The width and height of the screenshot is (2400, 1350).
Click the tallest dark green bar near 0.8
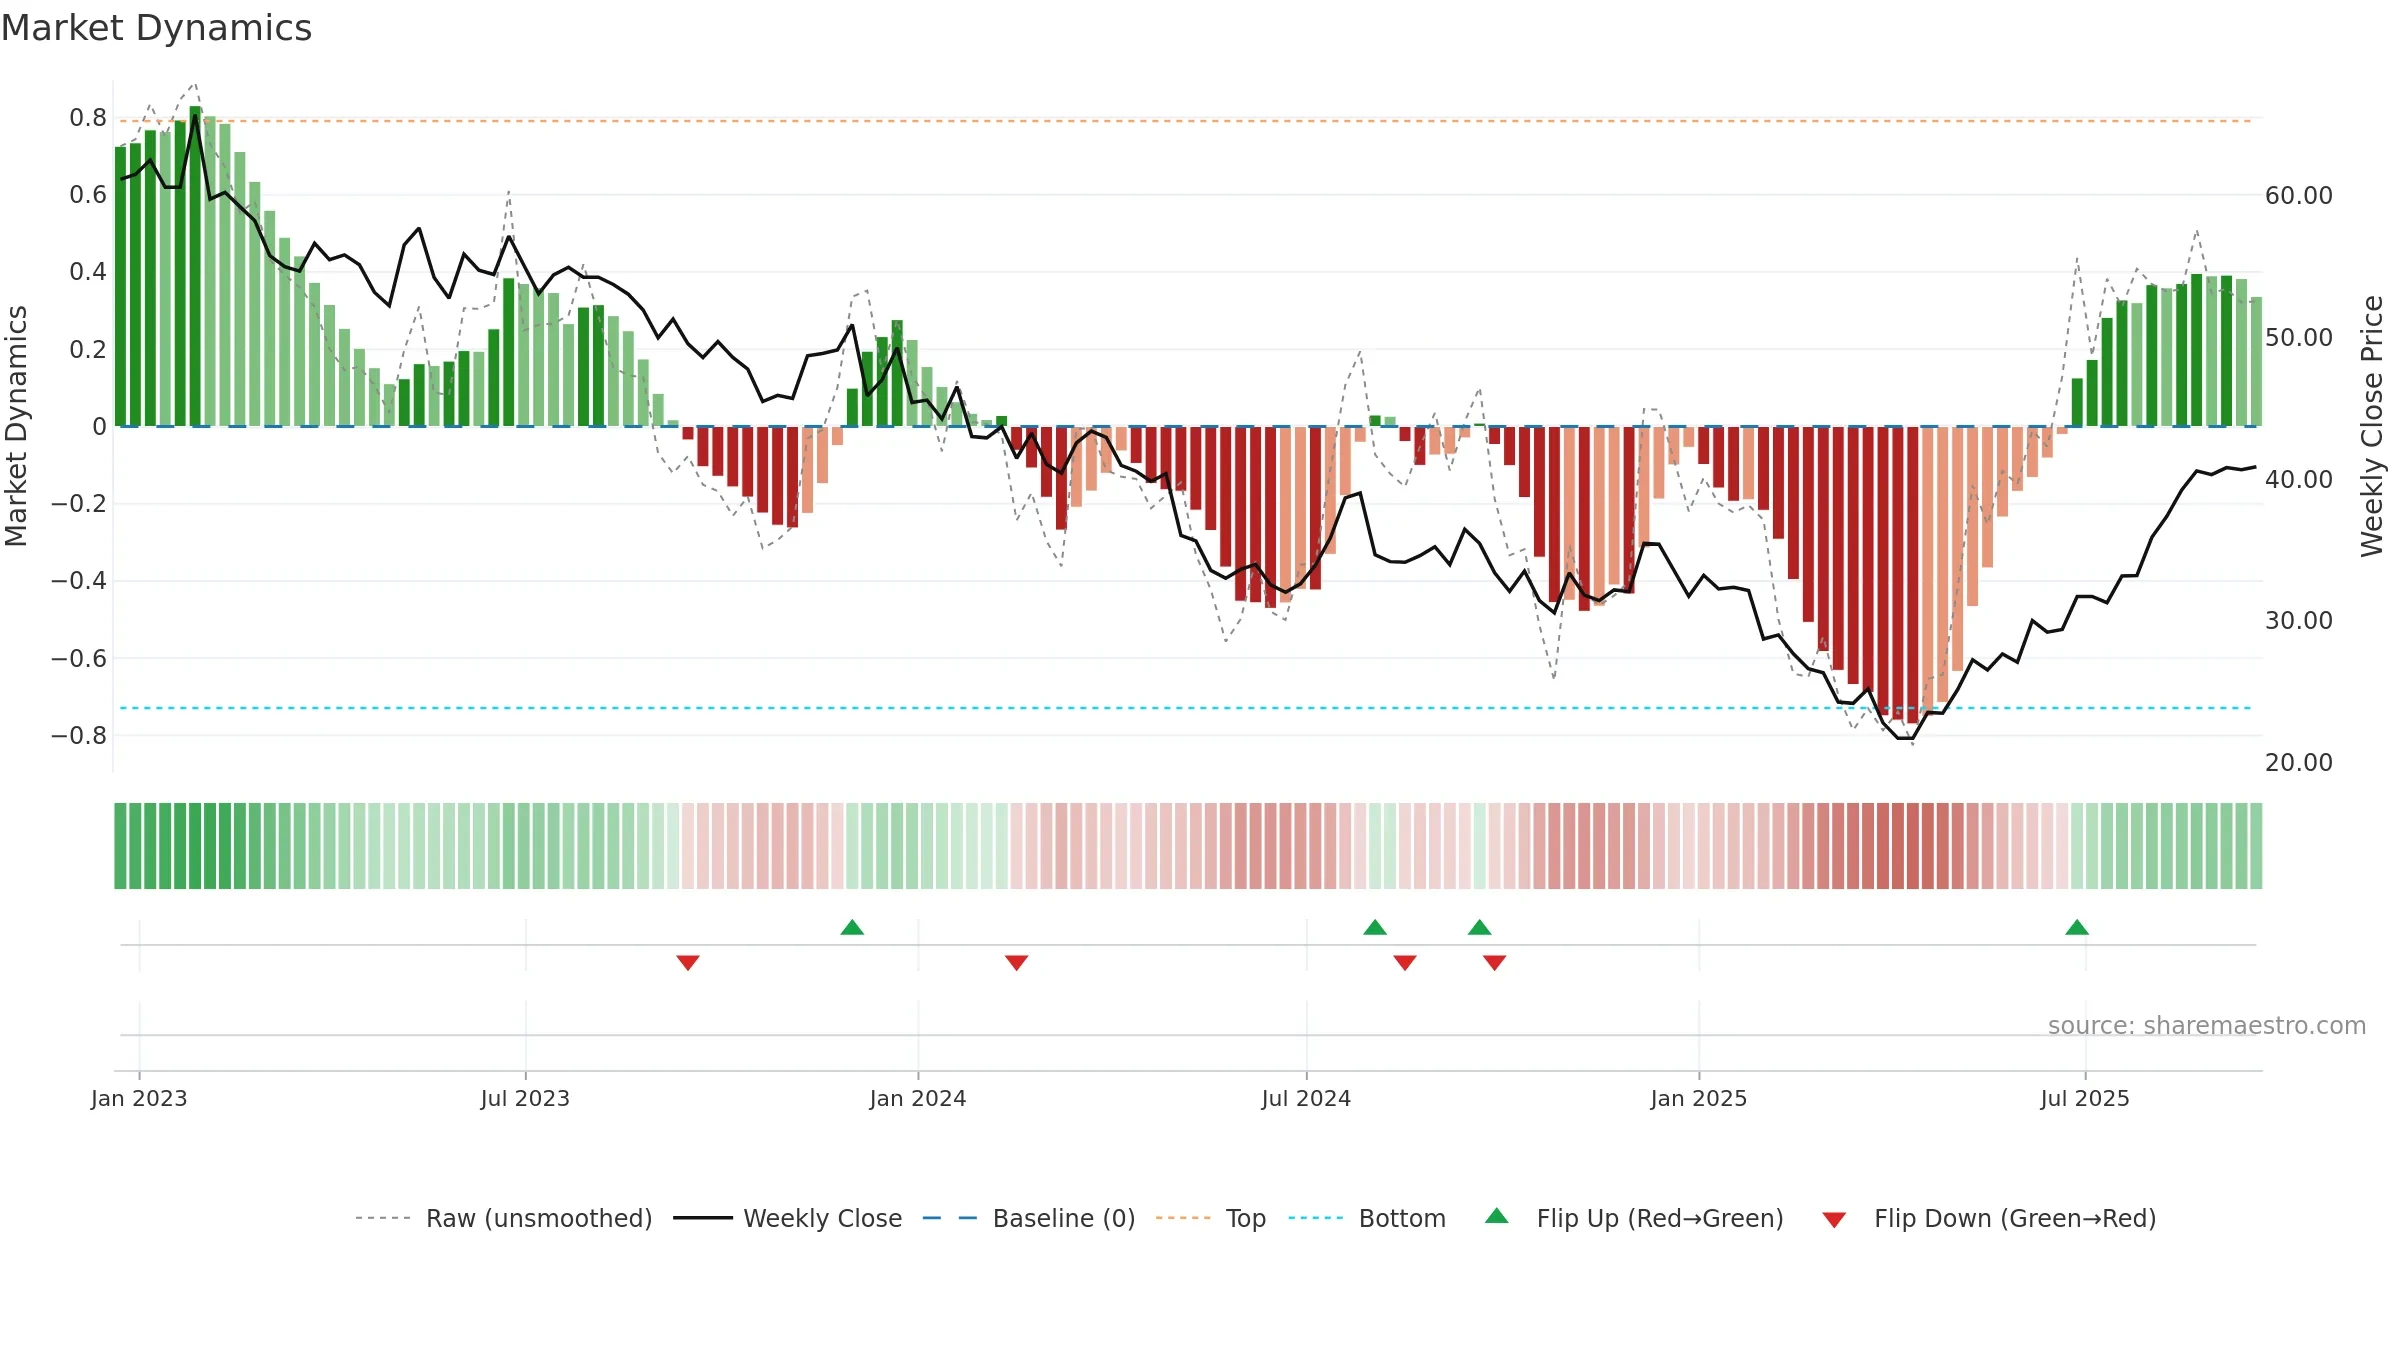196,266
